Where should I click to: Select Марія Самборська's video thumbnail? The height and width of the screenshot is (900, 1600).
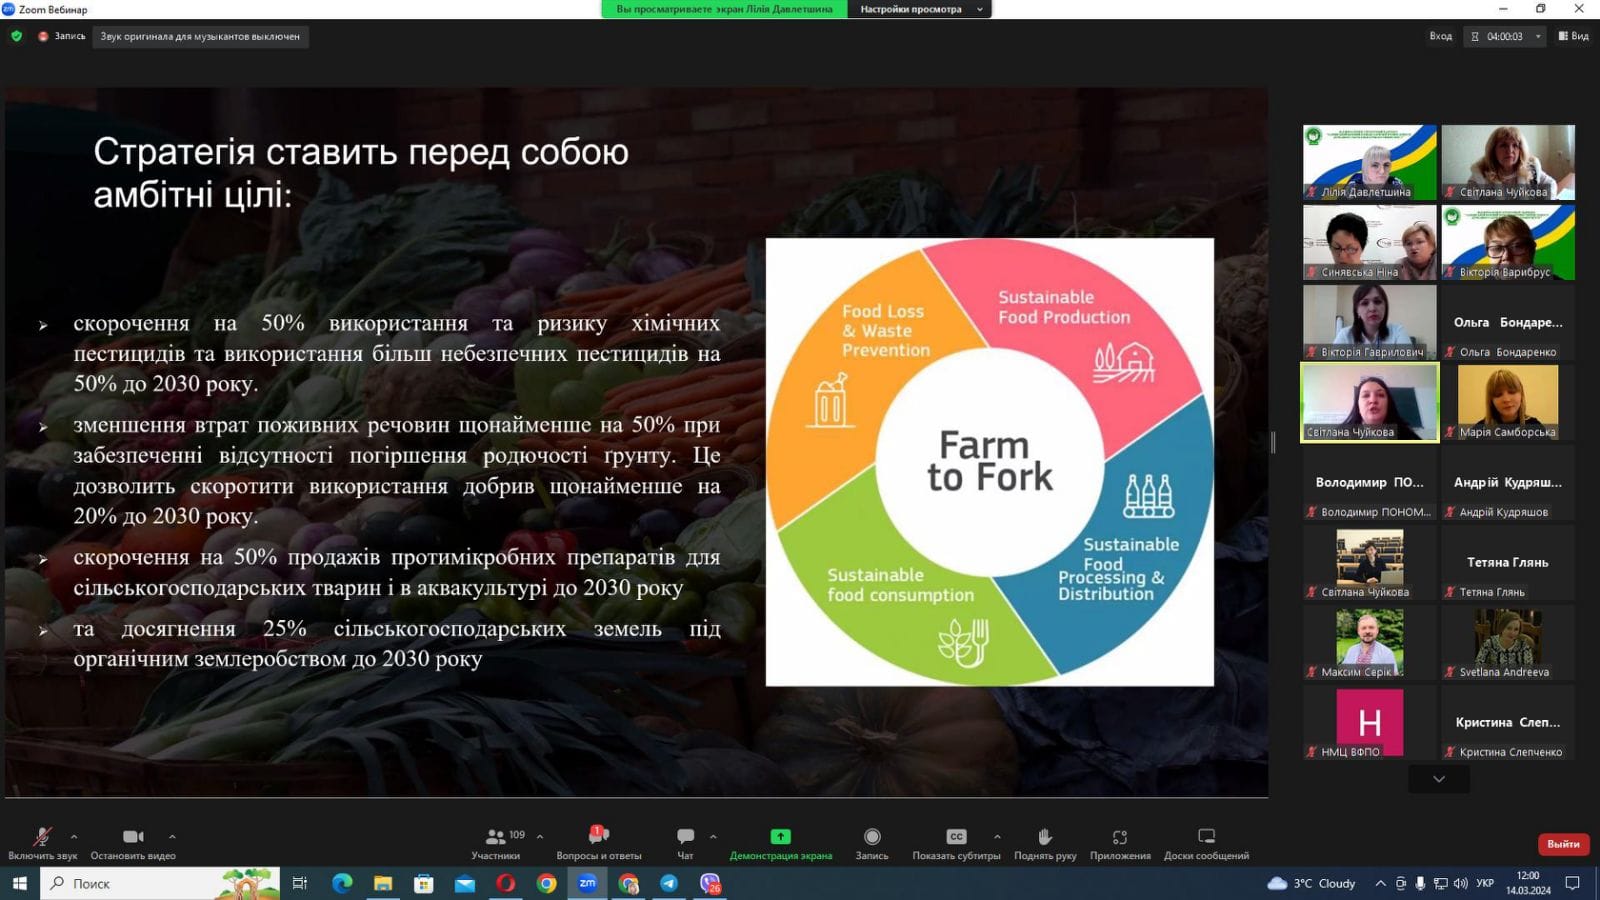click(1508, 402)
